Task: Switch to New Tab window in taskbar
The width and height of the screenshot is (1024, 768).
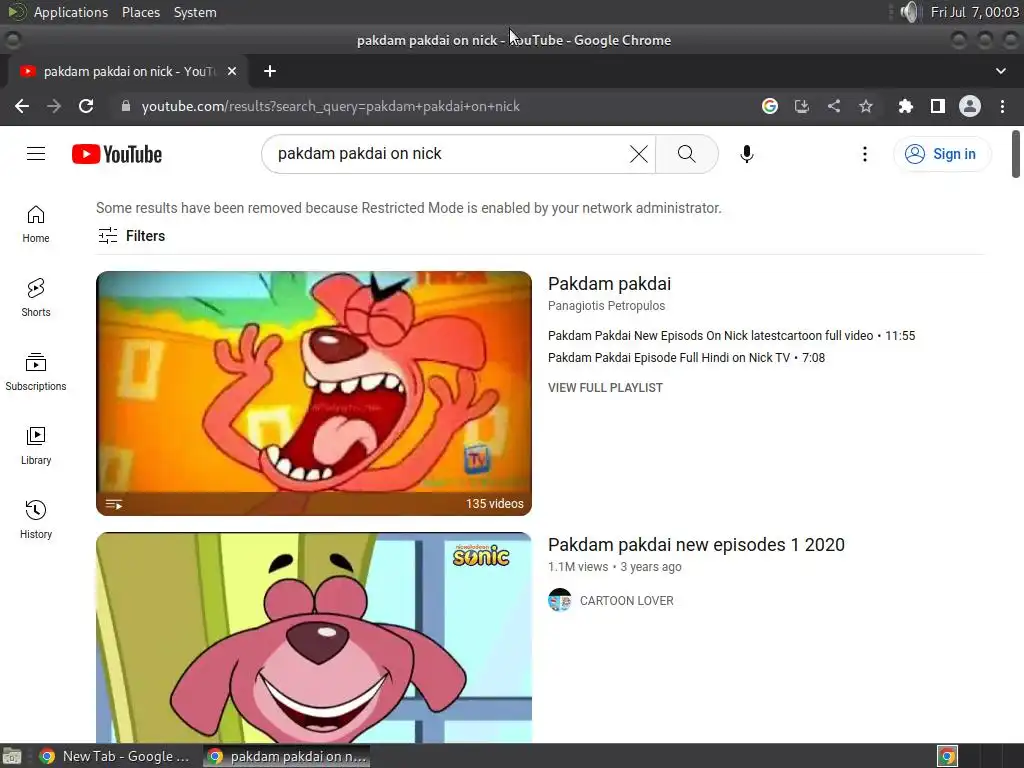Action: coord(114,756)
